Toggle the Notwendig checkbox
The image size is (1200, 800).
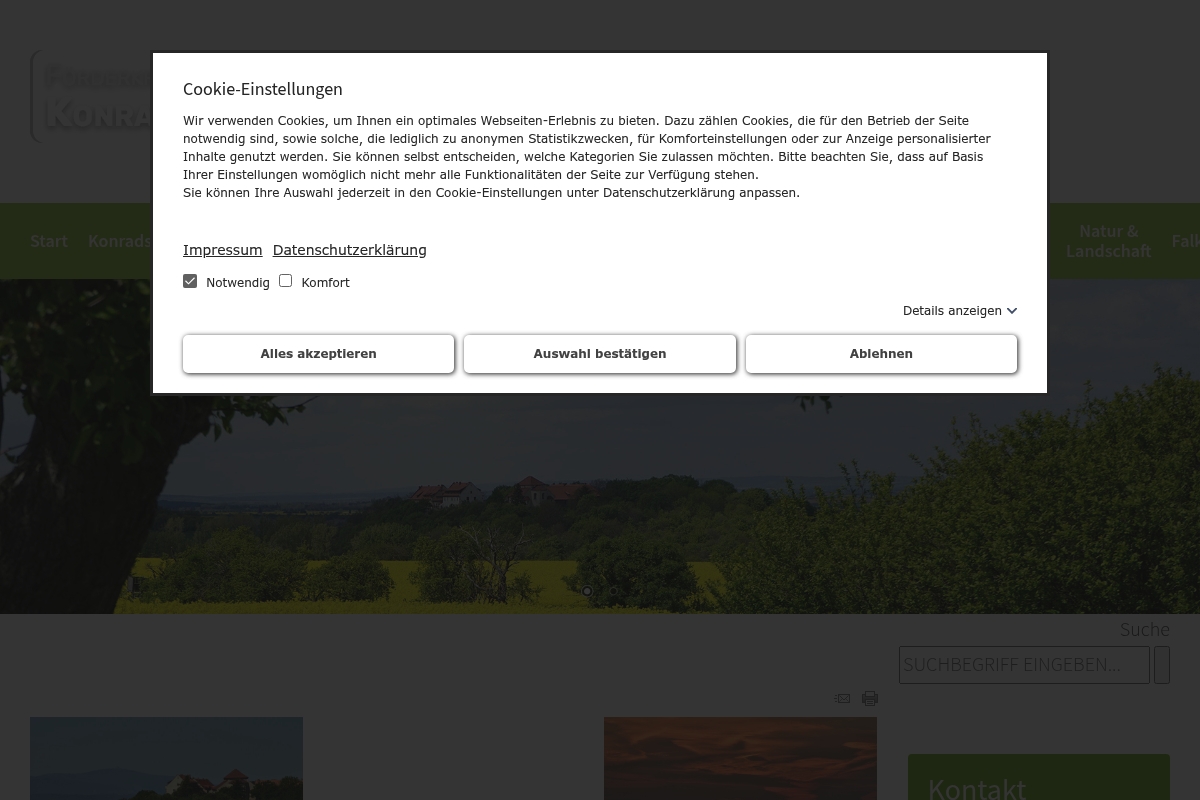click(x=190, y=281)
